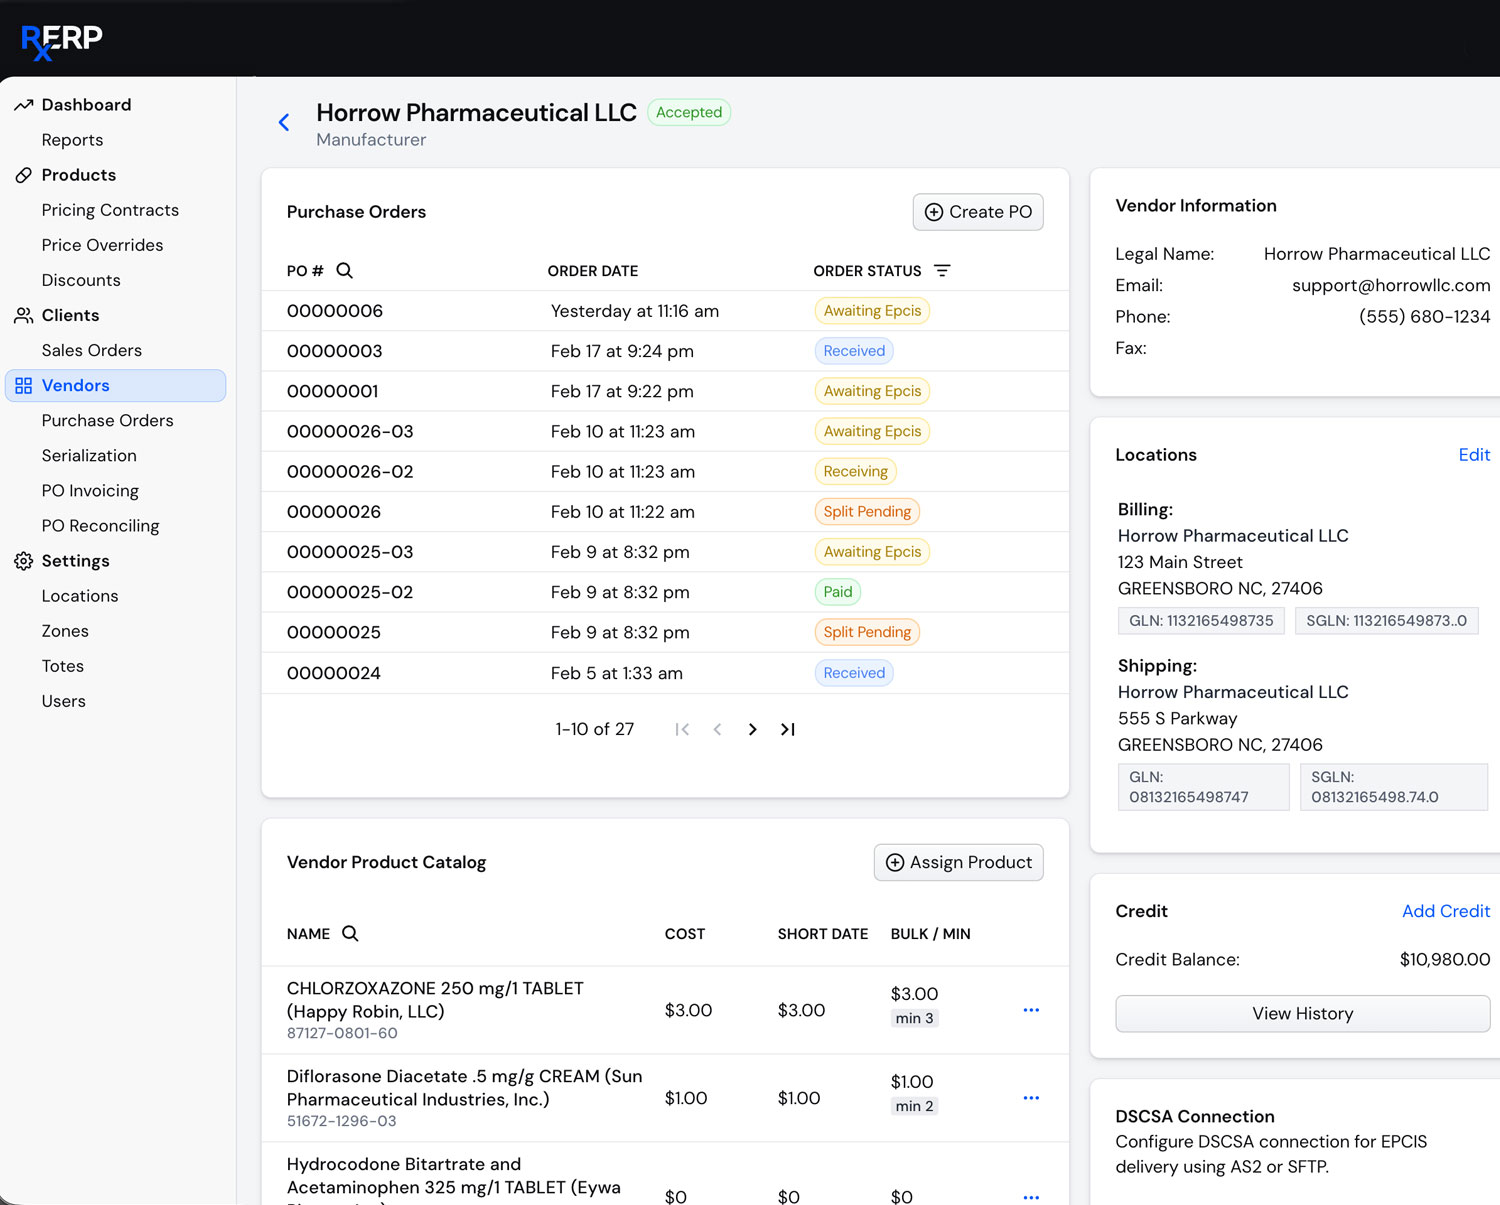Viewport: 1500px width, 1205px height.
Task: Search purchase orders by PO number
Action: 344,271
